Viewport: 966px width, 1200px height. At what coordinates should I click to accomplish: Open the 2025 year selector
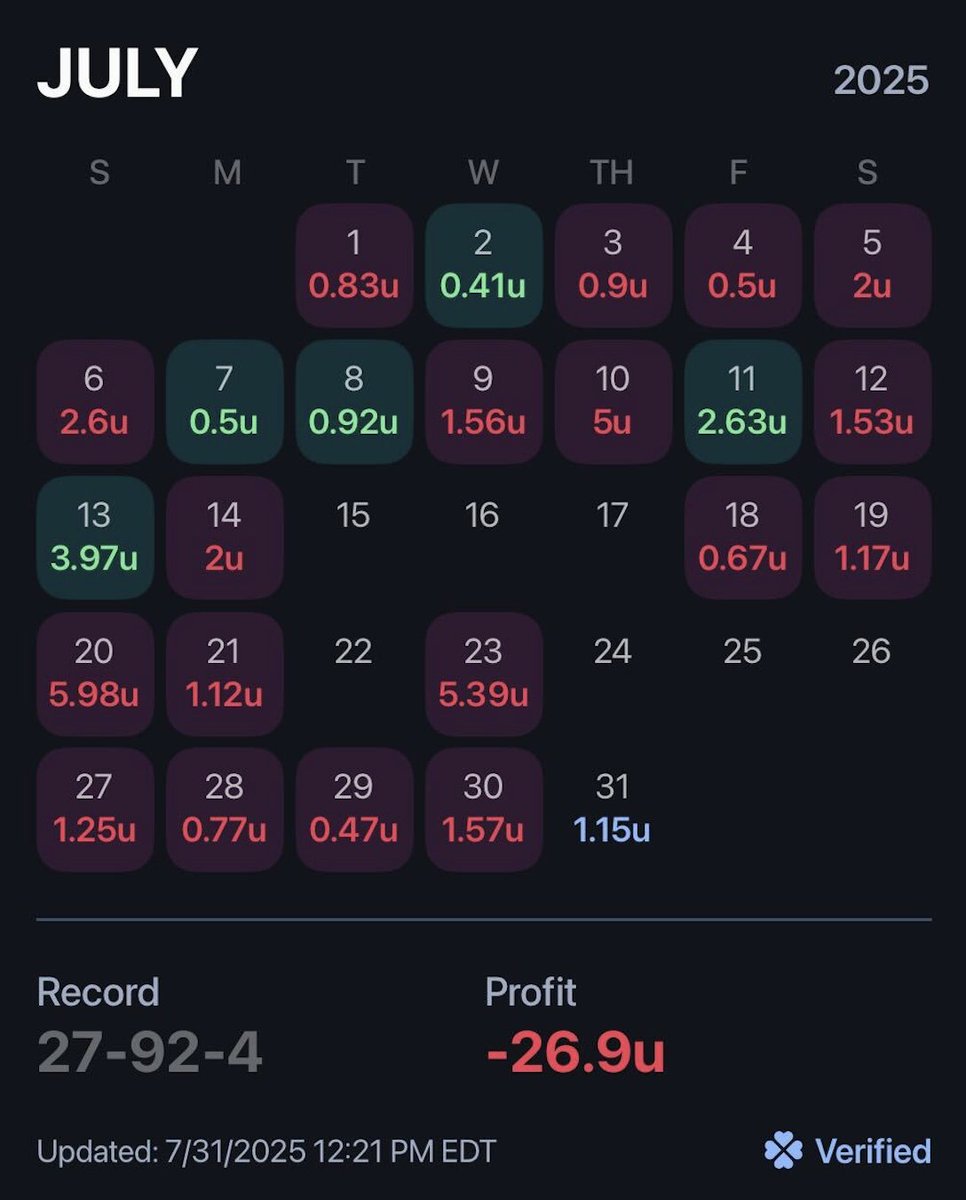[881, 81]
